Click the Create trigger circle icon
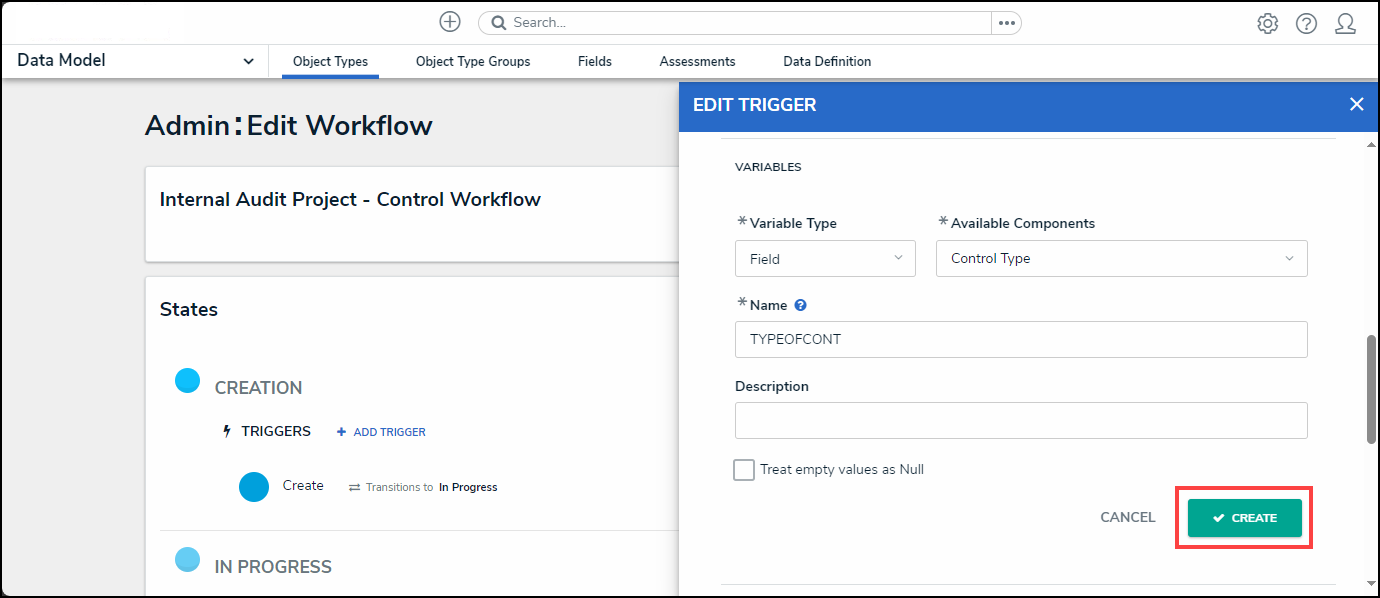This screenshot has height=598, width=1380. click(x=254, y=487)
